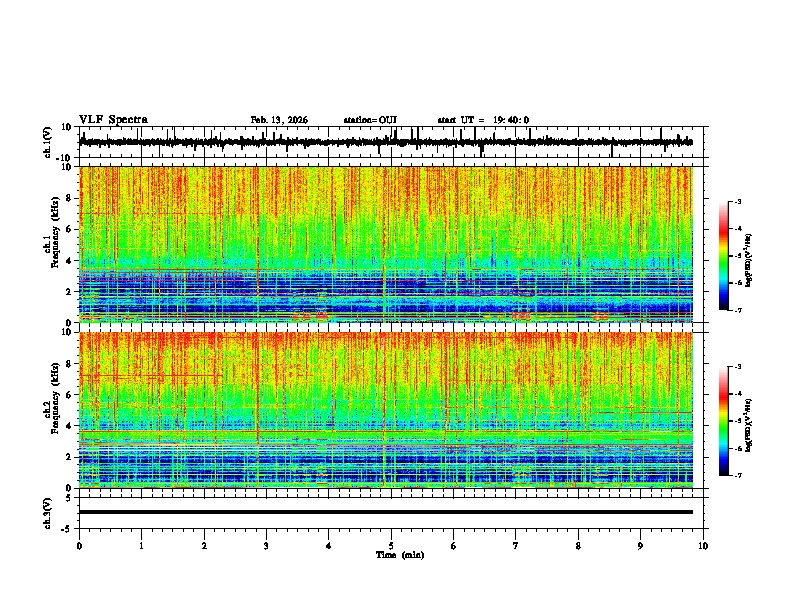Click the ch.1 colorbar 'log(PSD)' label
This screenshot has width=792, height=612.
(x=749, y=260)
